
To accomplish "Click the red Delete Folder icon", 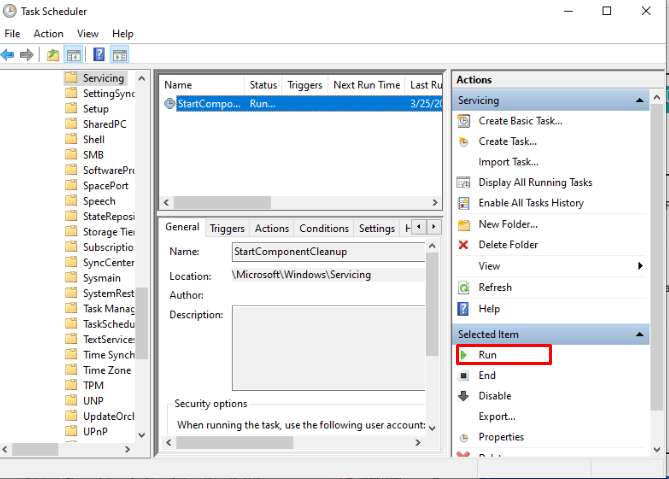I will (463, 245).
